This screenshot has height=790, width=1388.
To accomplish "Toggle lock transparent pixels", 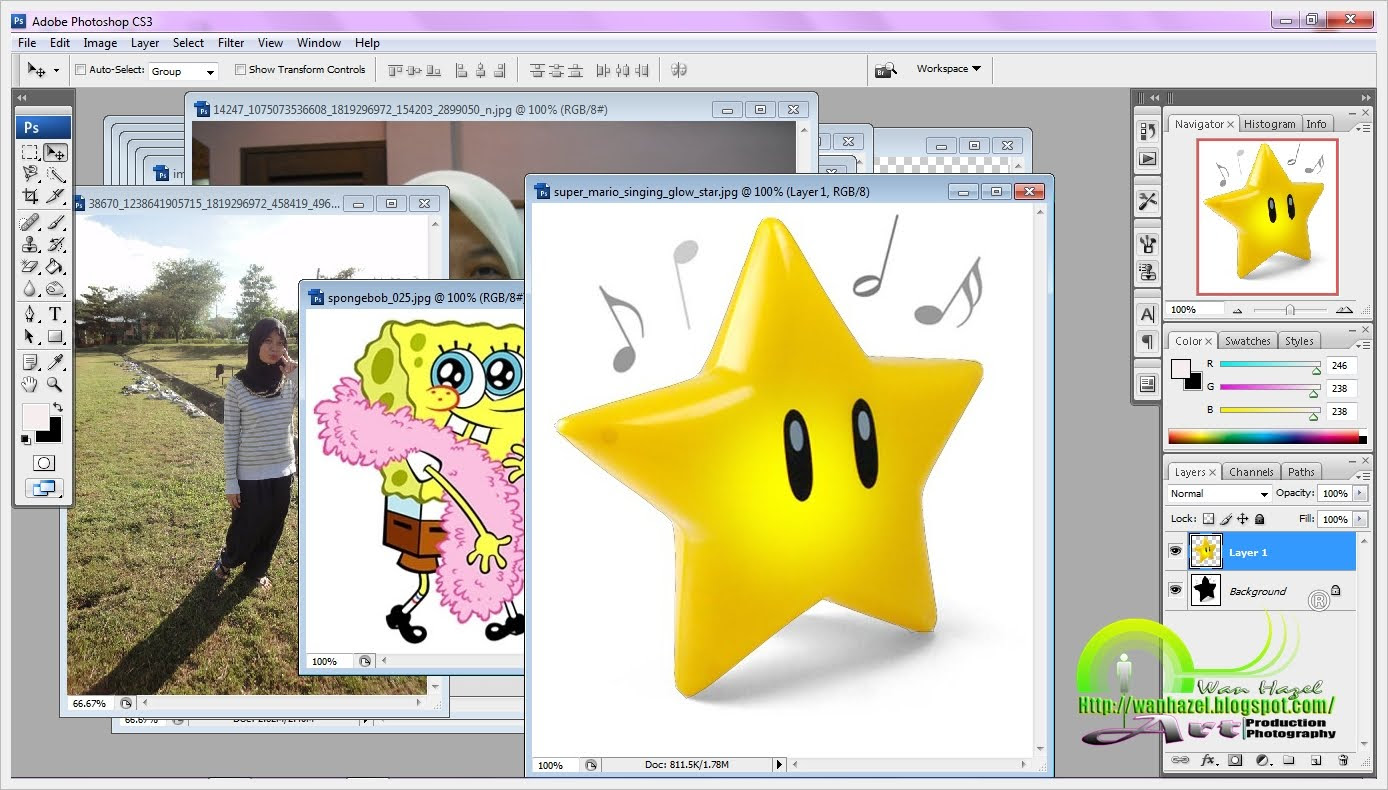I will [1208, 519].
